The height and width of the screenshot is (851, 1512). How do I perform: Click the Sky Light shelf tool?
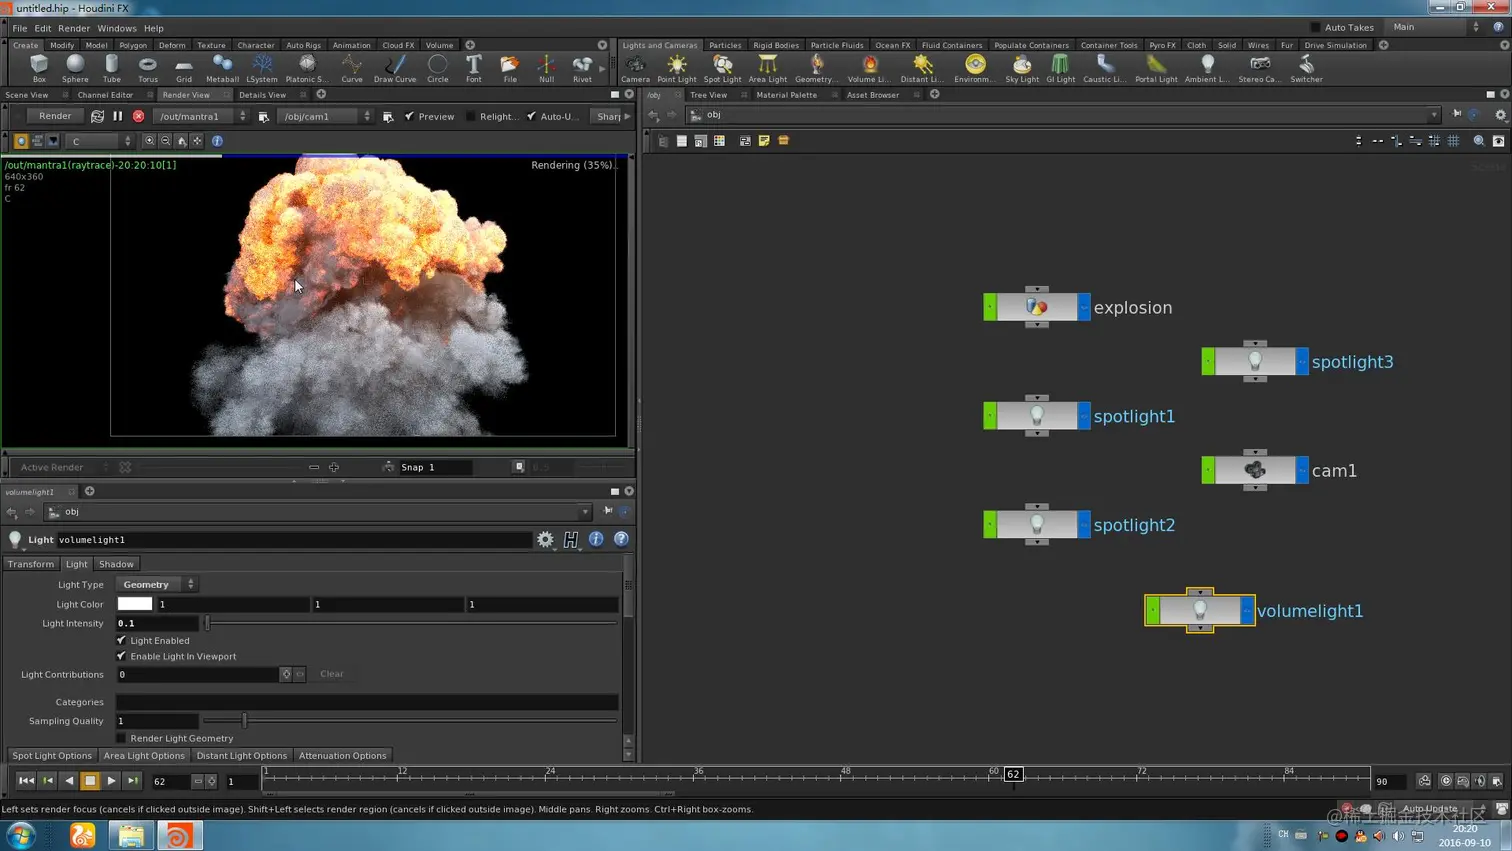pos(1021,67)
